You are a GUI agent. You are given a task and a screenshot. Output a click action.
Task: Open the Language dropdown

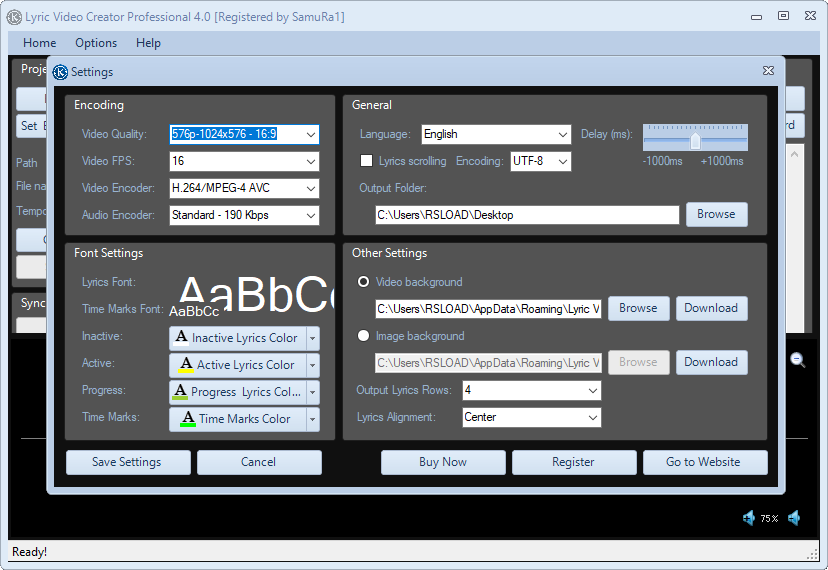(496, 134)
